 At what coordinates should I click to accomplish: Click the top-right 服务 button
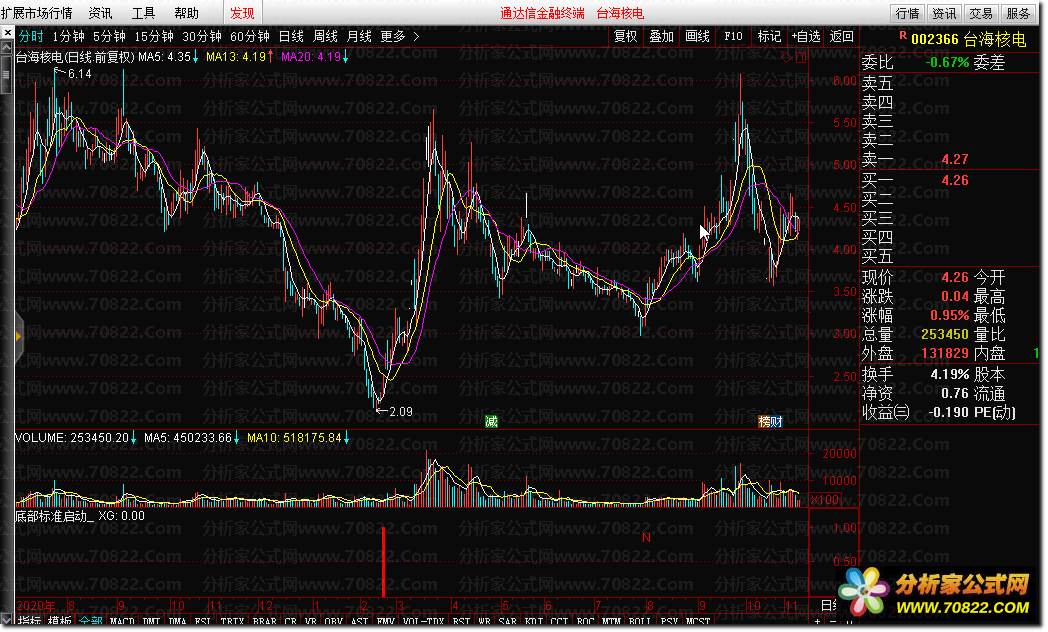click(1018, 13)
